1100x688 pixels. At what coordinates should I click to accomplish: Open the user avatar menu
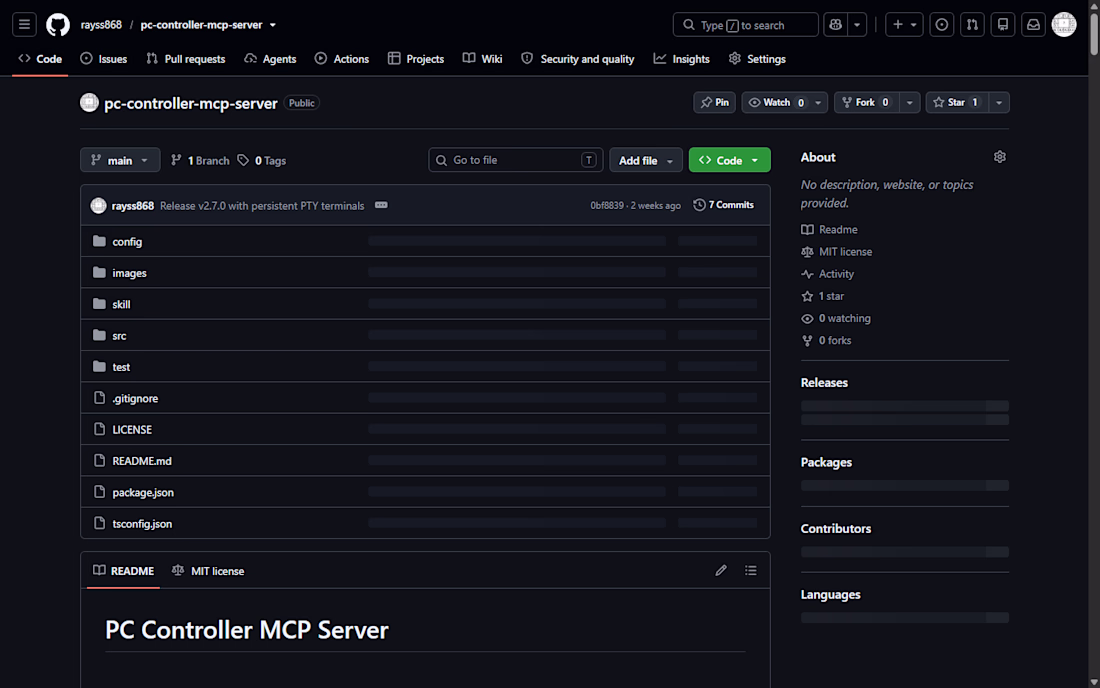click(1064, 25)
